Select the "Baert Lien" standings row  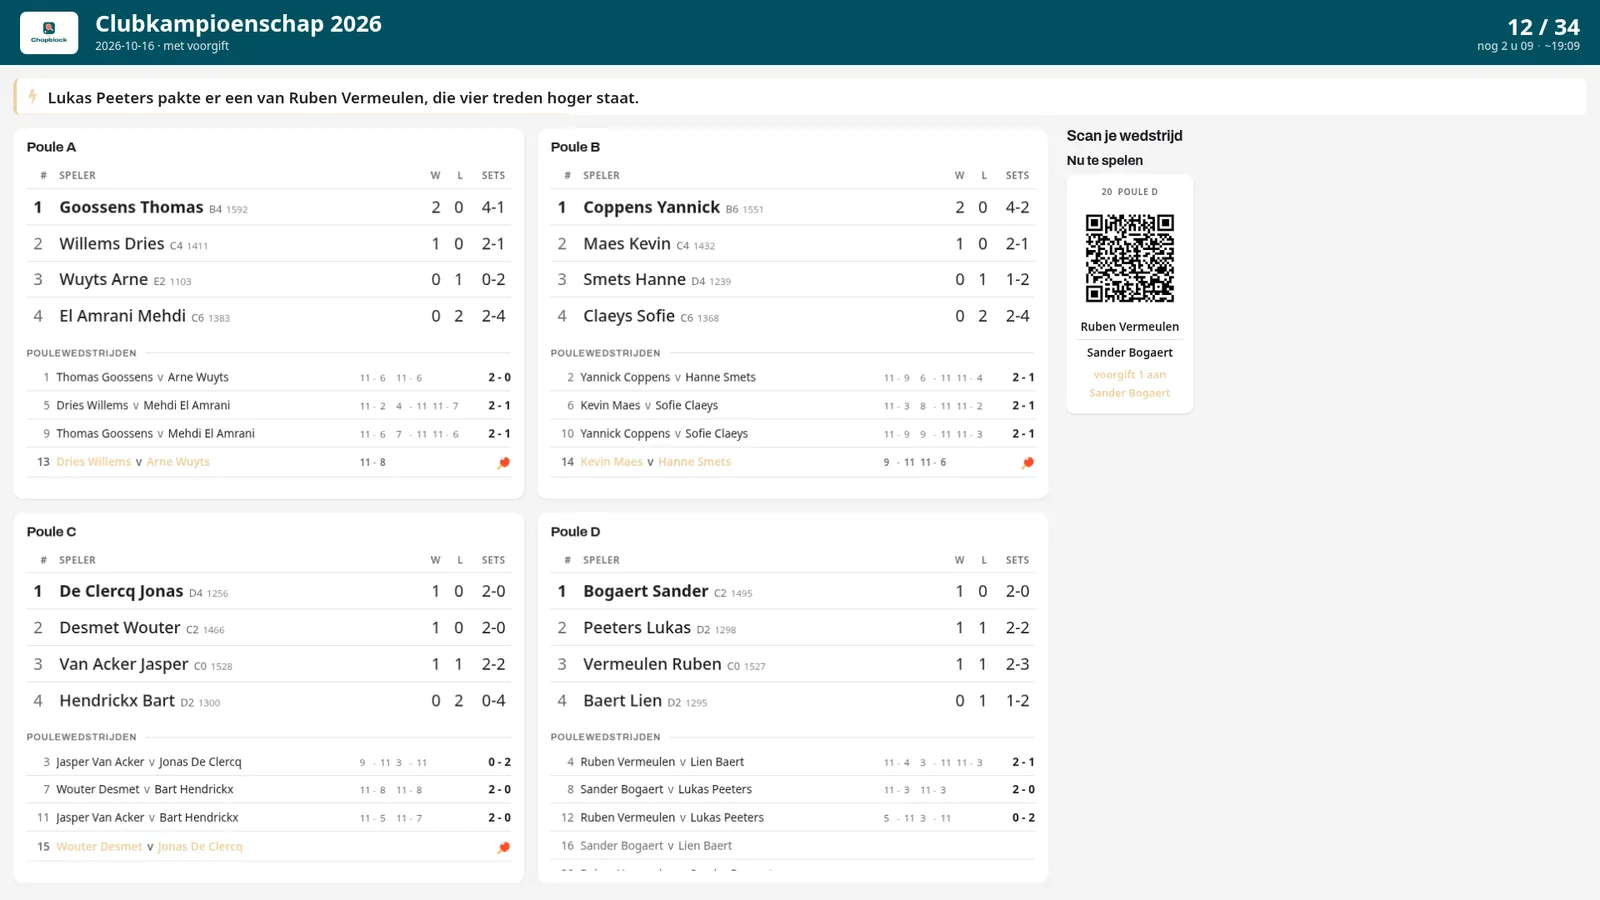[793, 701]
